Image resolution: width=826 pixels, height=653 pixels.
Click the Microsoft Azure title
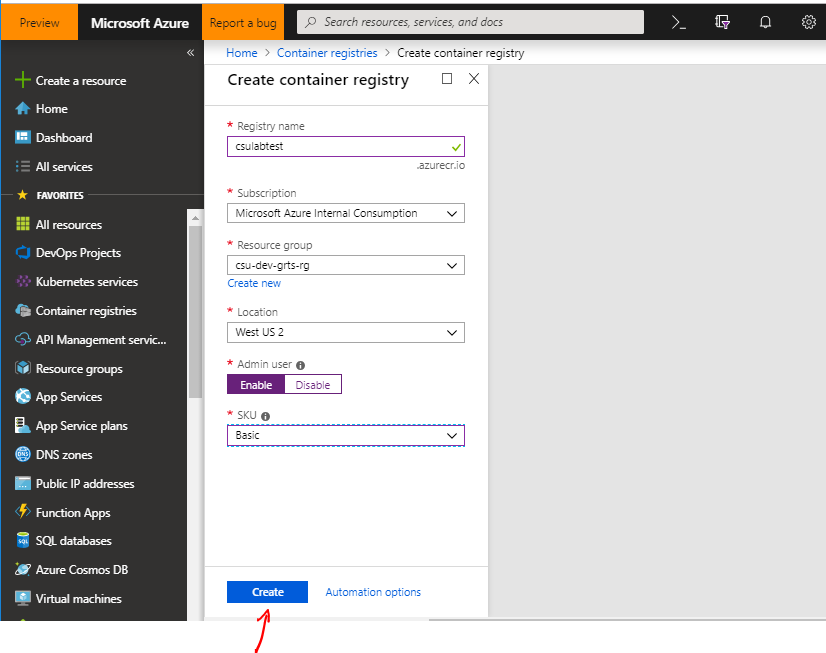tap(140, 23)
